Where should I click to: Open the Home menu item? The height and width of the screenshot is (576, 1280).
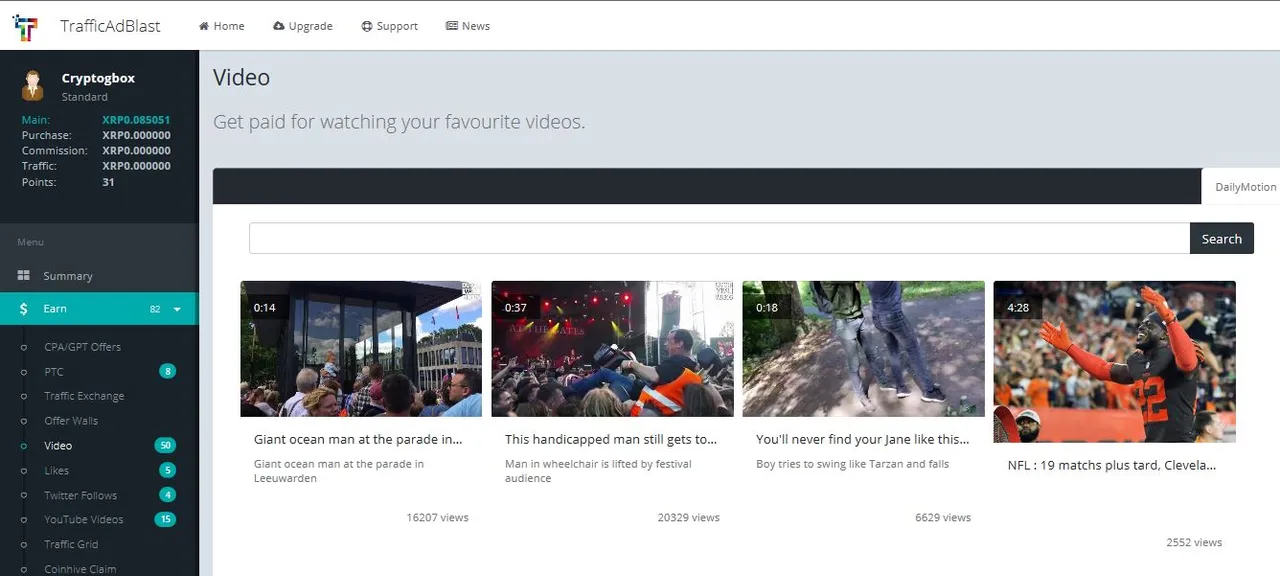(x=222, y=26)
